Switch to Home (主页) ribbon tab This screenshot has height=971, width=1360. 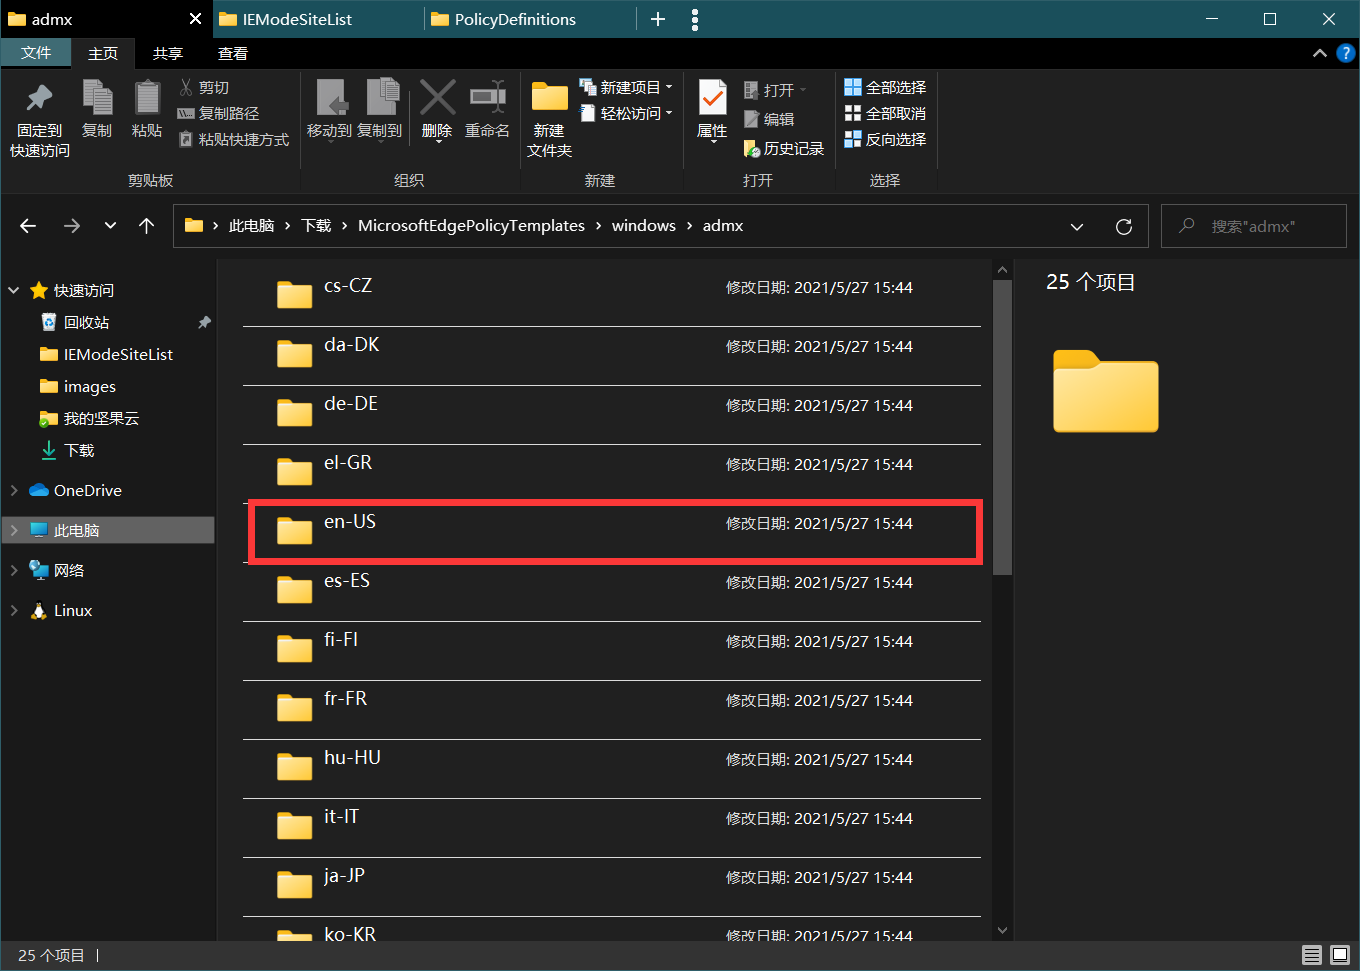pos(103,53)
